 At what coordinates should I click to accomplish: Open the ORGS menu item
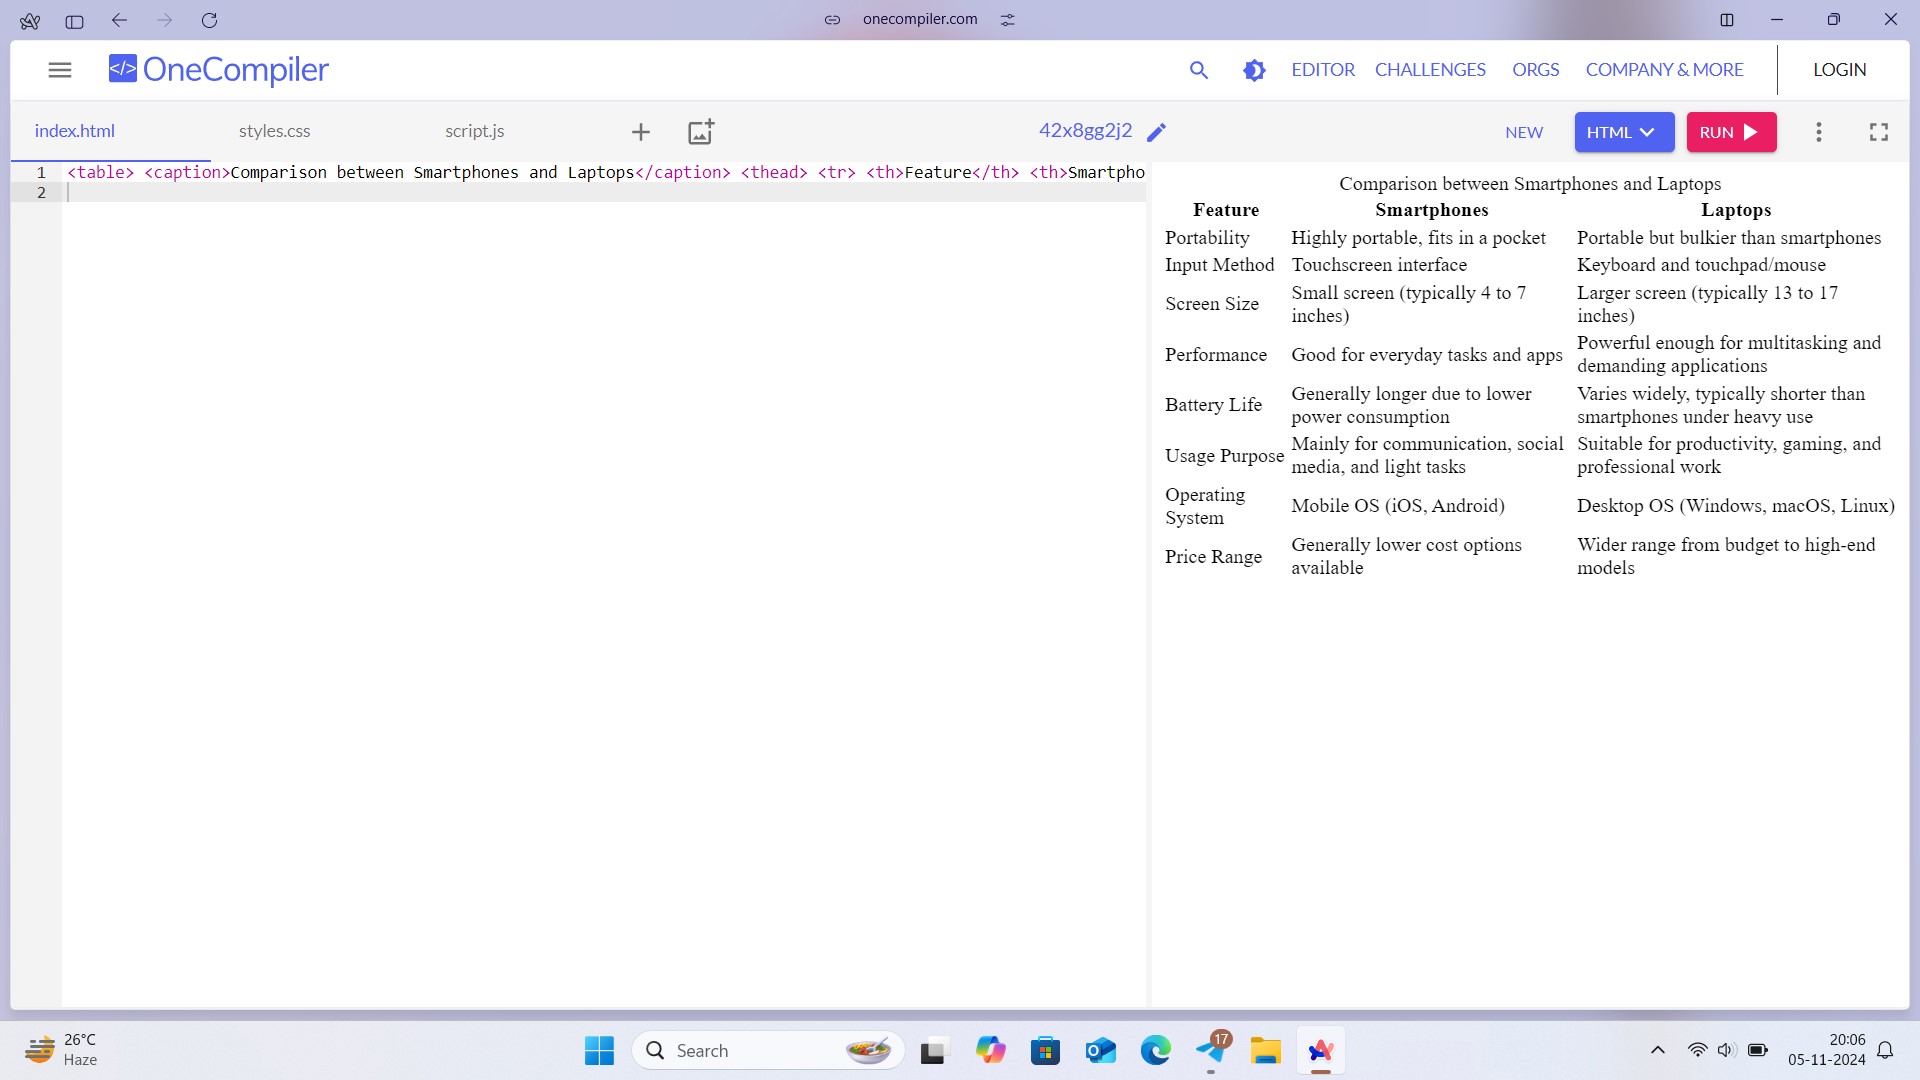(1535, 70)
